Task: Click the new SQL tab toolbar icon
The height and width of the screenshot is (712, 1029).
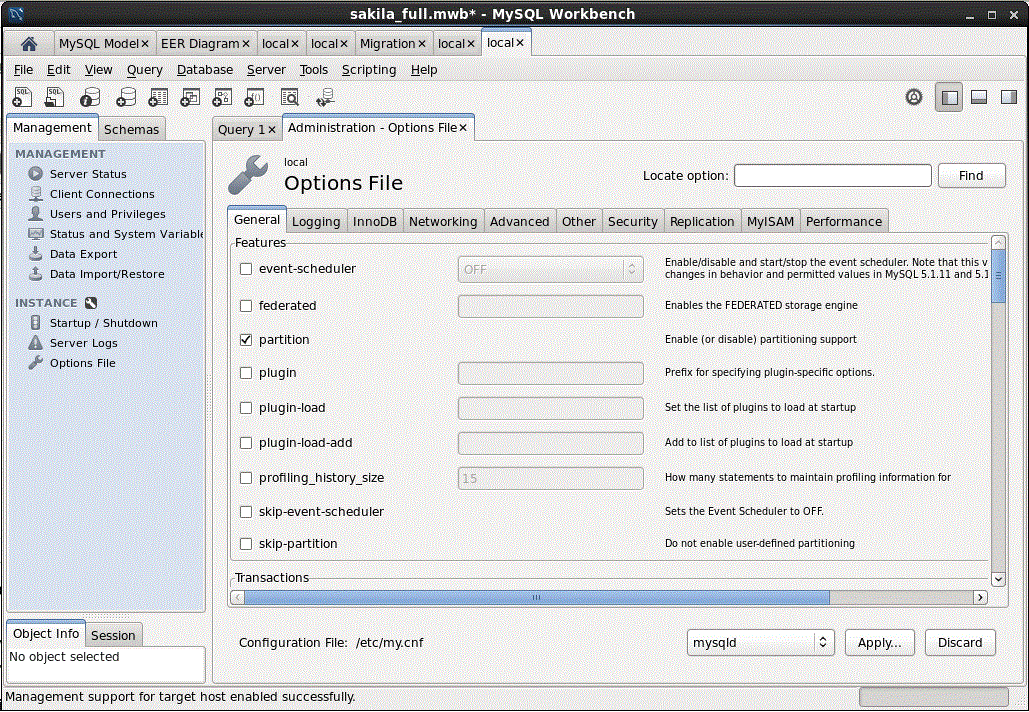Action: 22,97
